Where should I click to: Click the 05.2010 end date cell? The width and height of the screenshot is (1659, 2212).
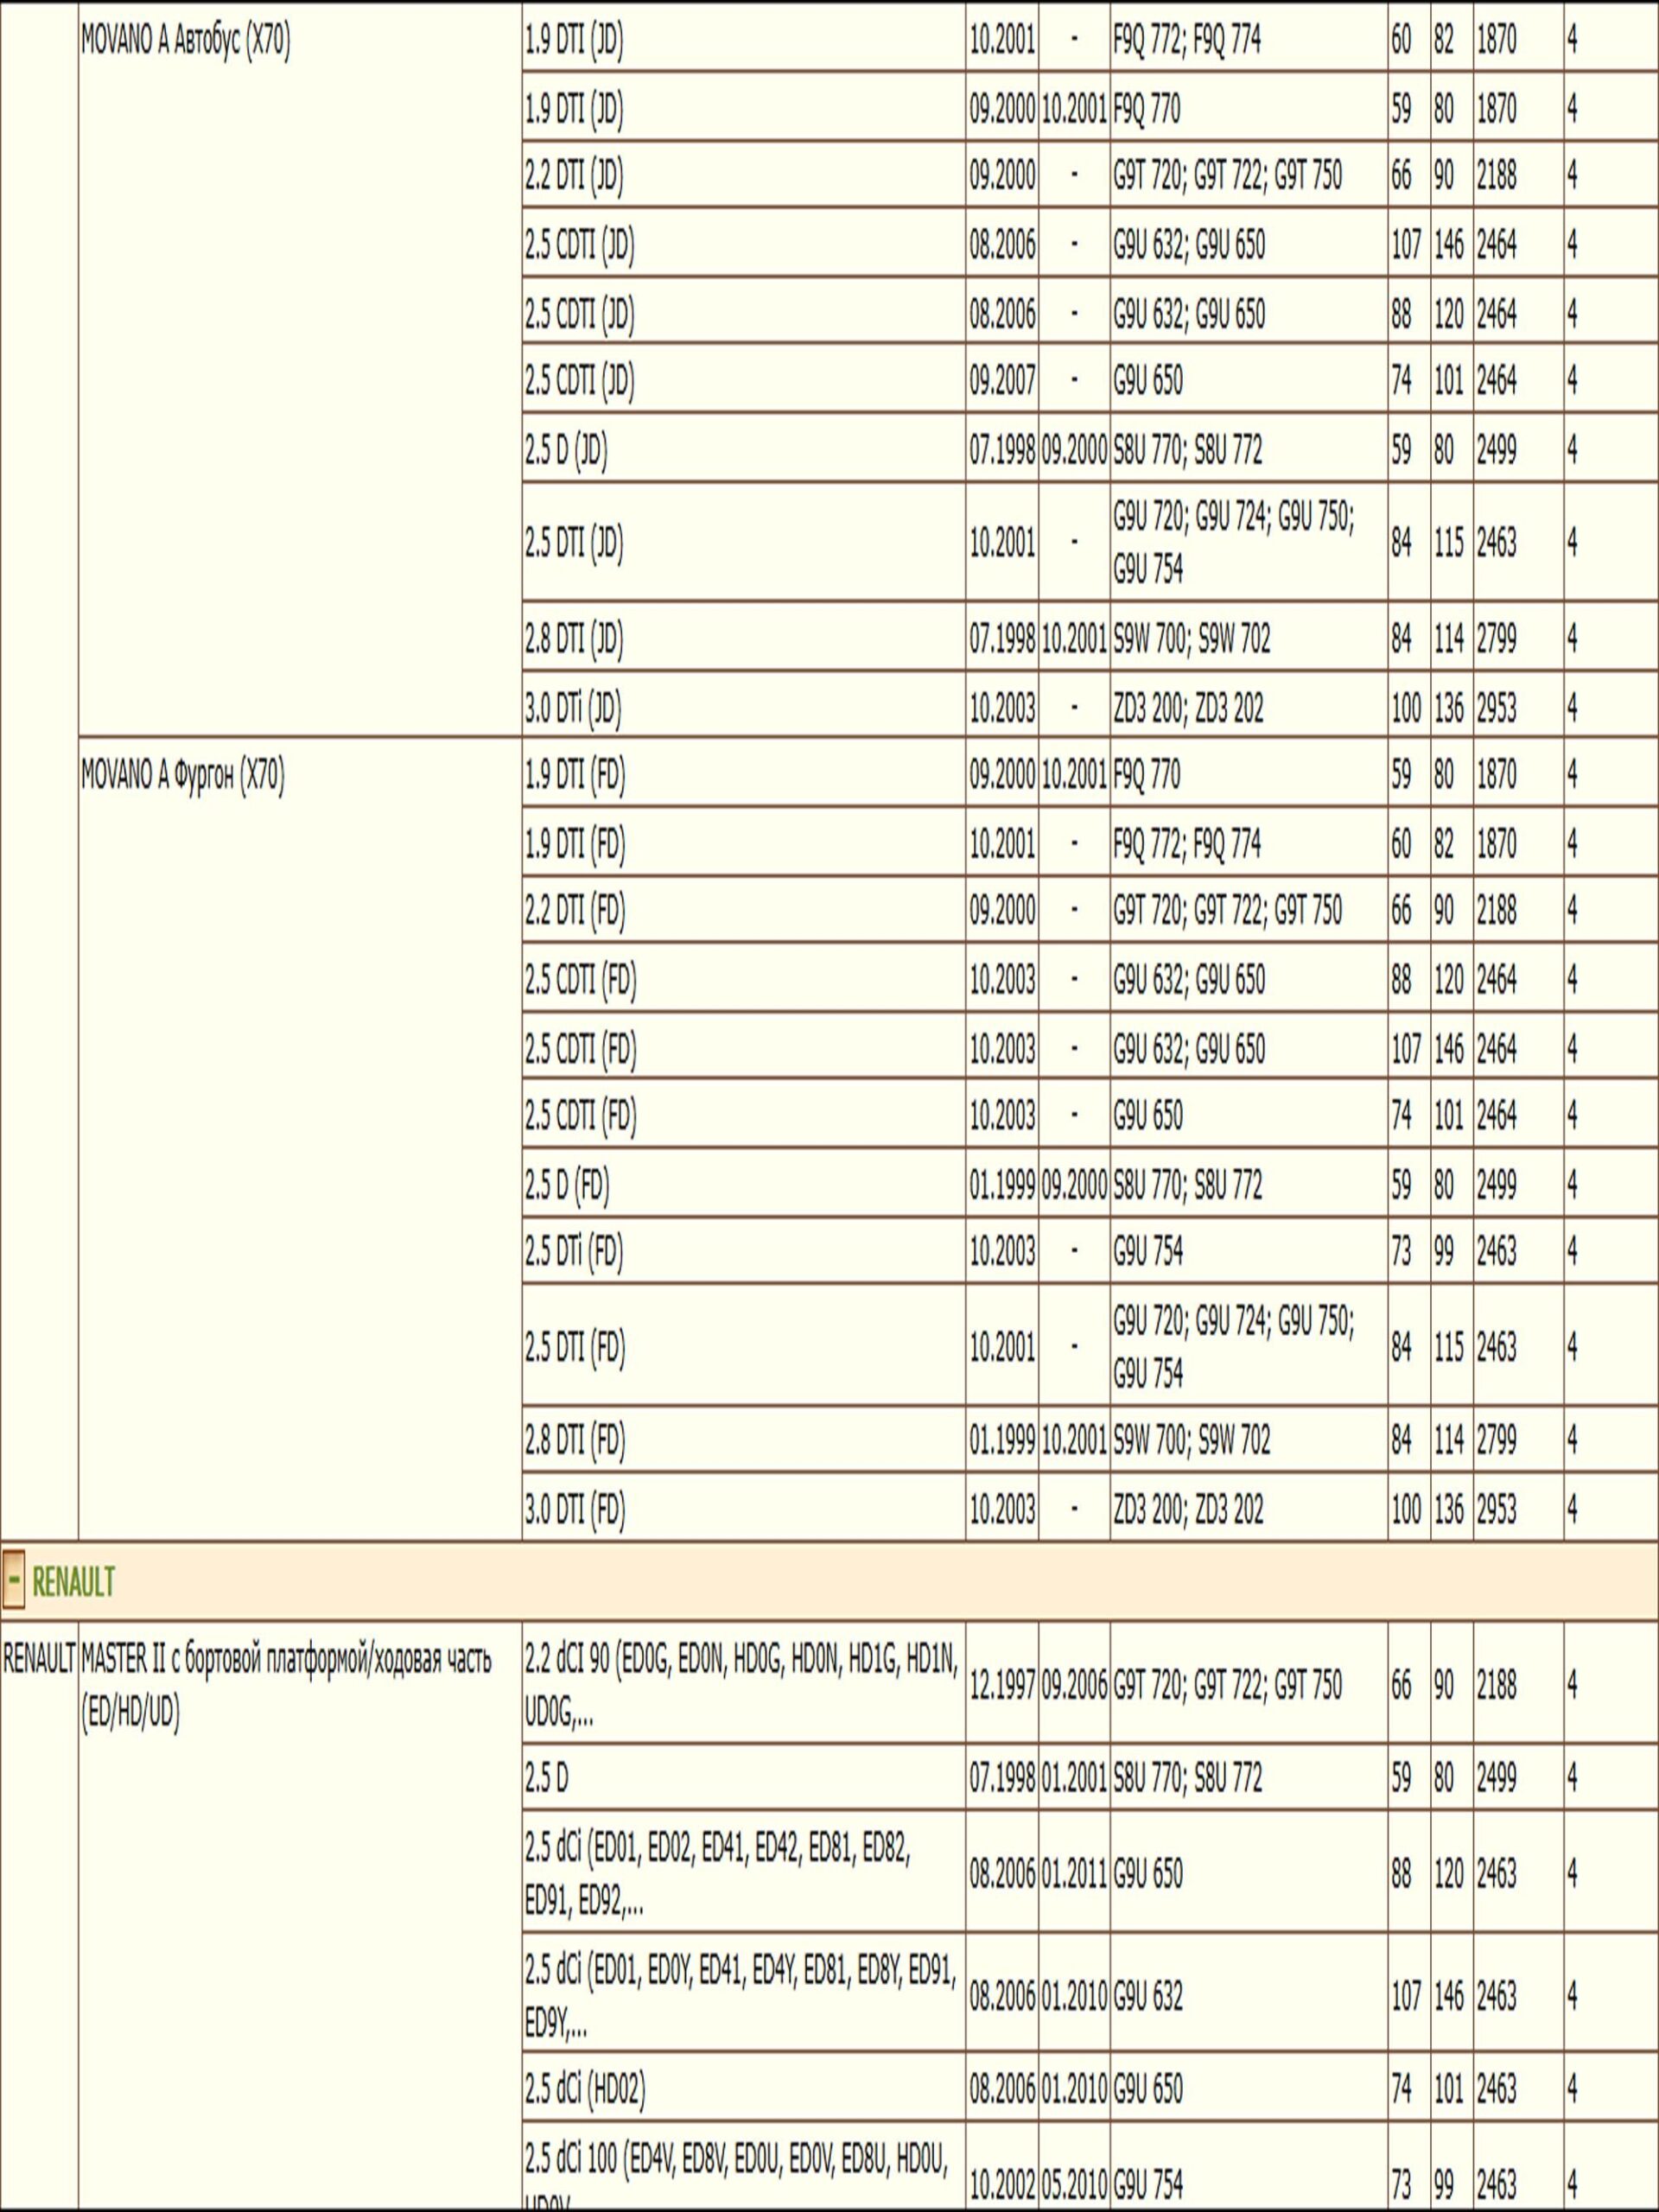coord(1074,2185)
